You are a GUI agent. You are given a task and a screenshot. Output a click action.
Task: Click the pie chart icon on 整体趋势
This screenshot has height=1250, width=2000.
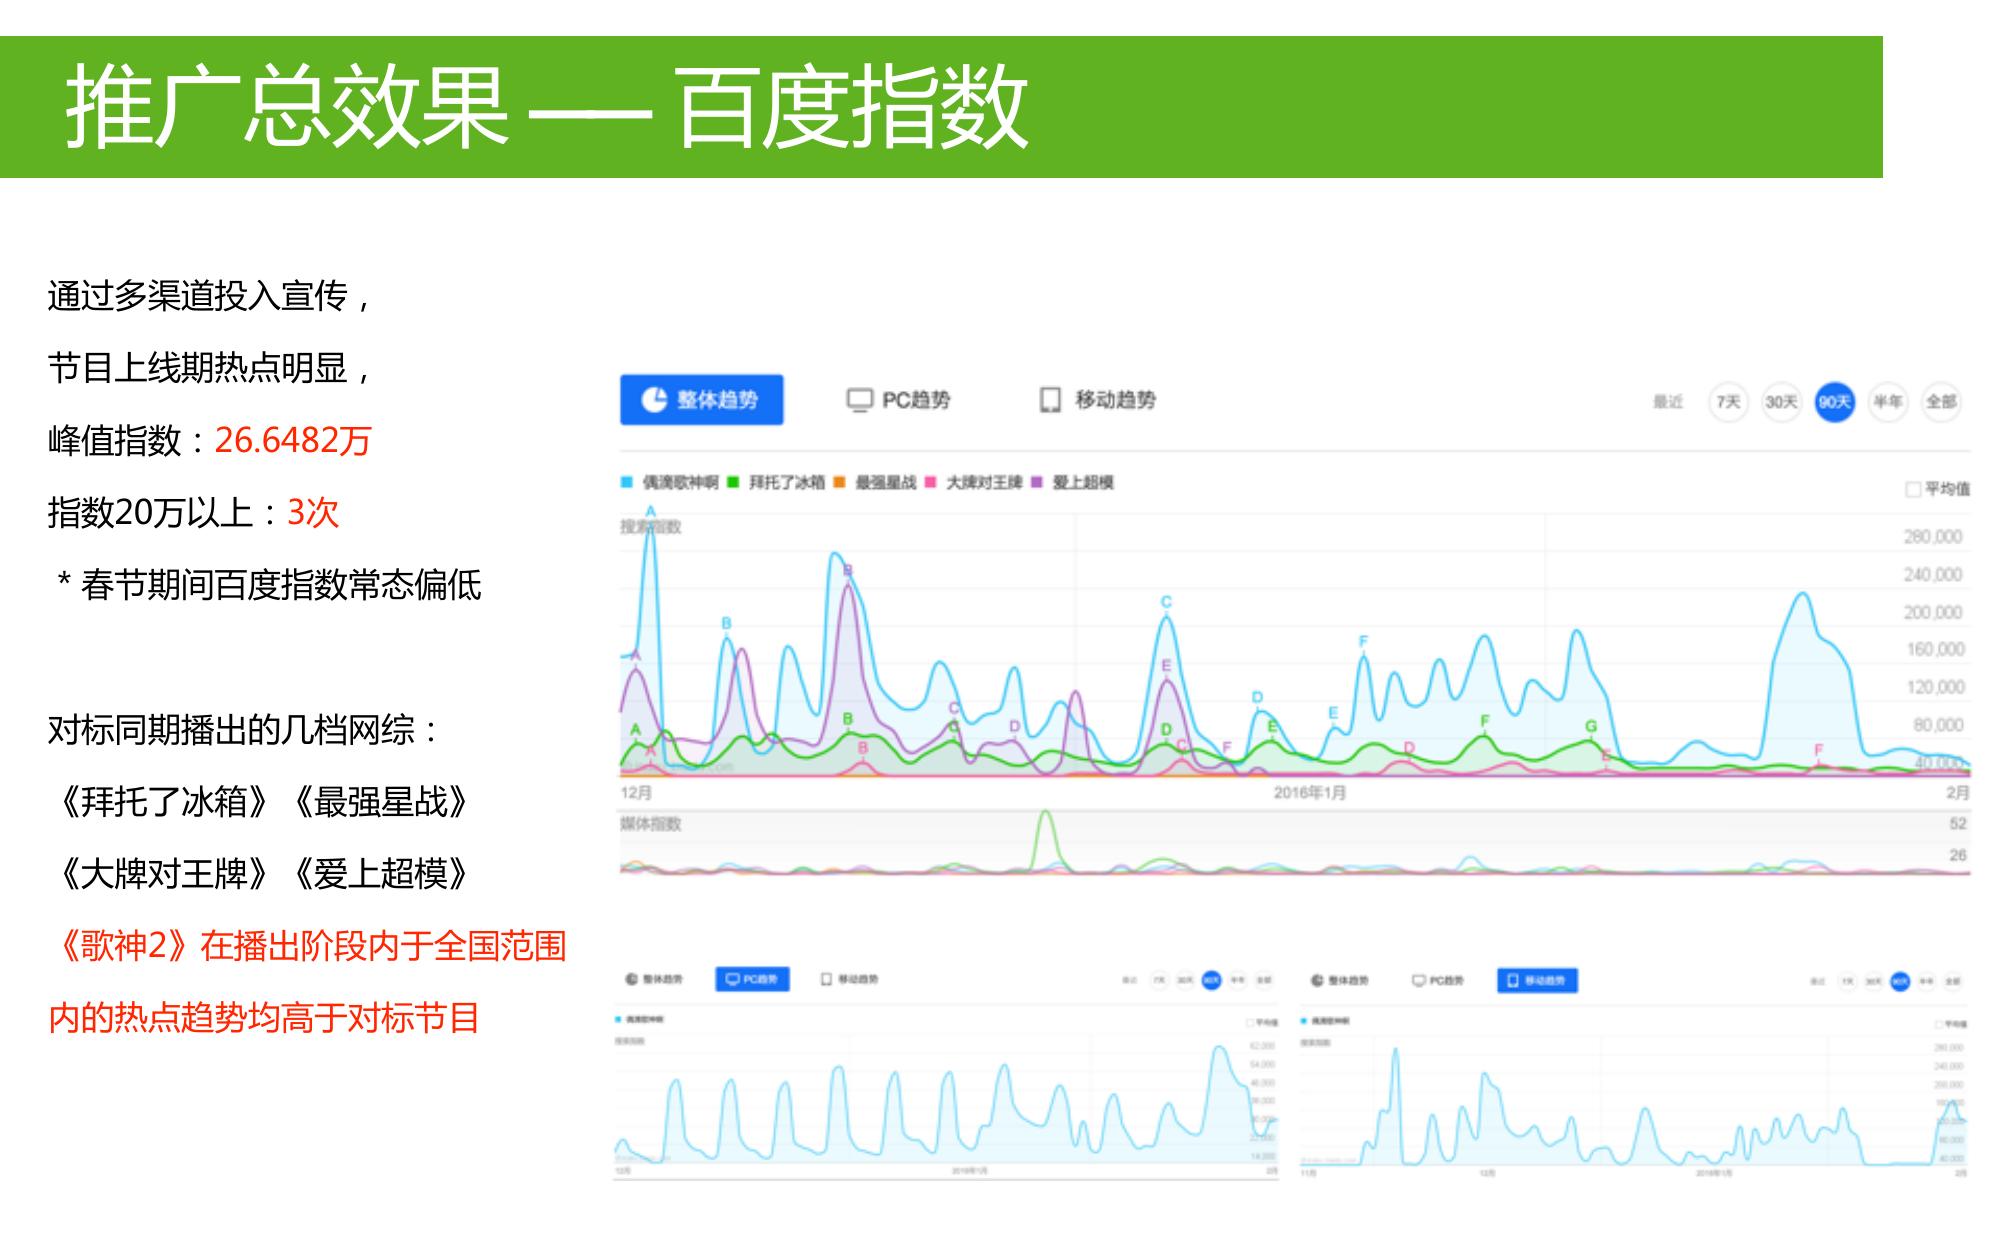pyautogui.click(x=654, y=400)
